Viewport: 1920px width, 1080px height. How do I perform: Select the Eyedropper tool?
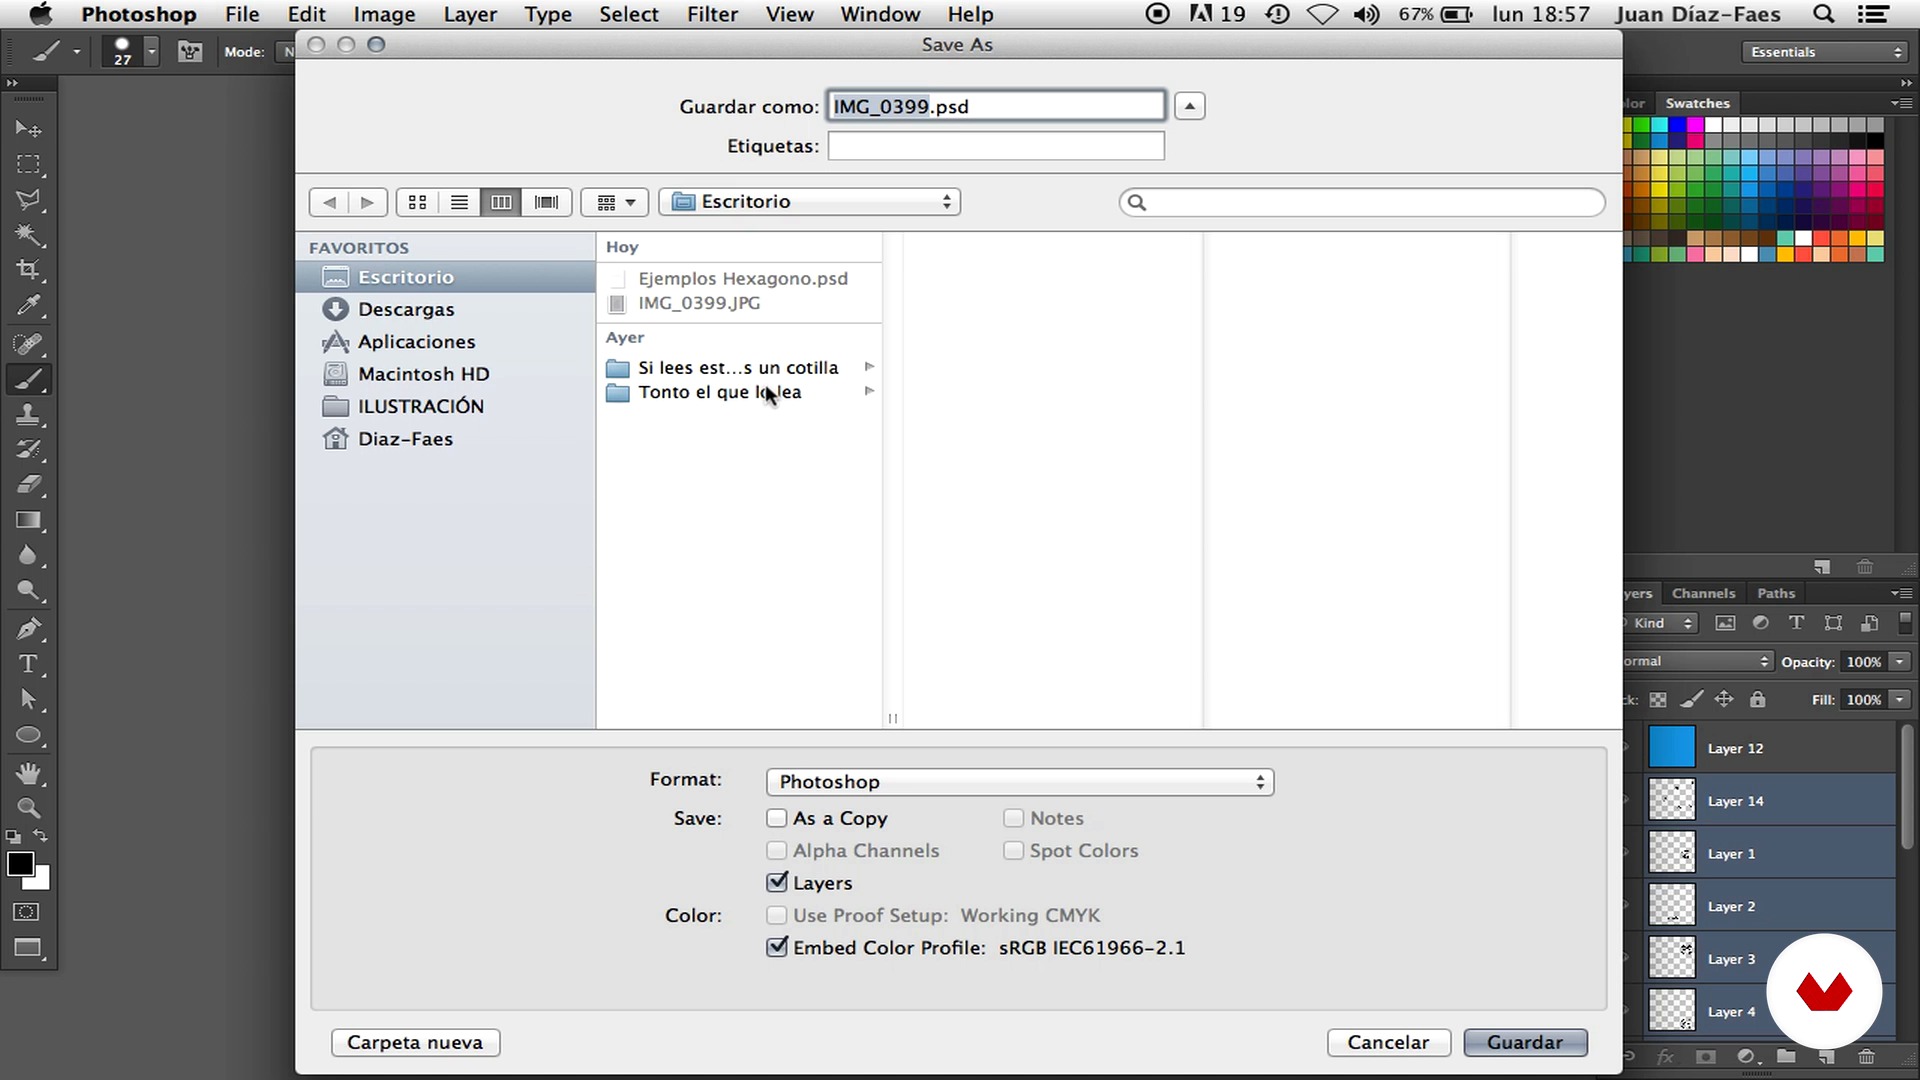coord(28,305)
